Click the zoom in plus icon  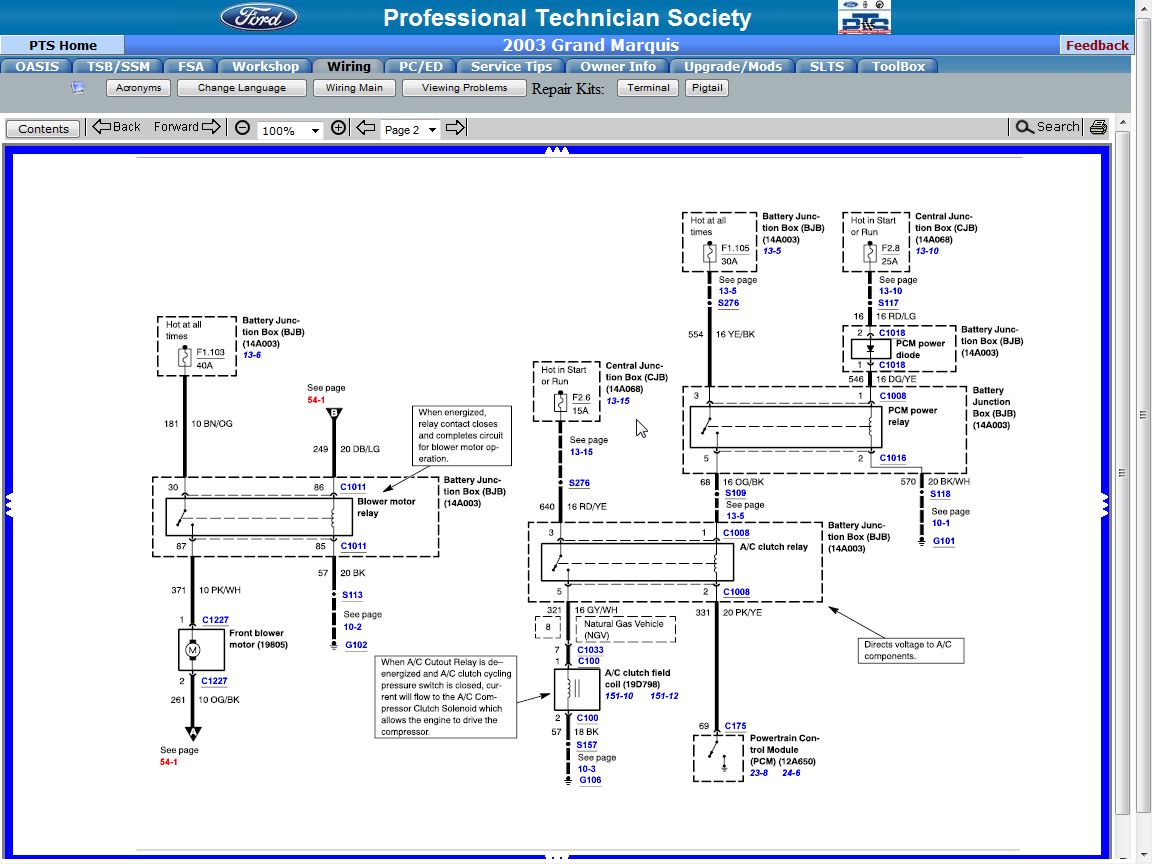point(338,128)
